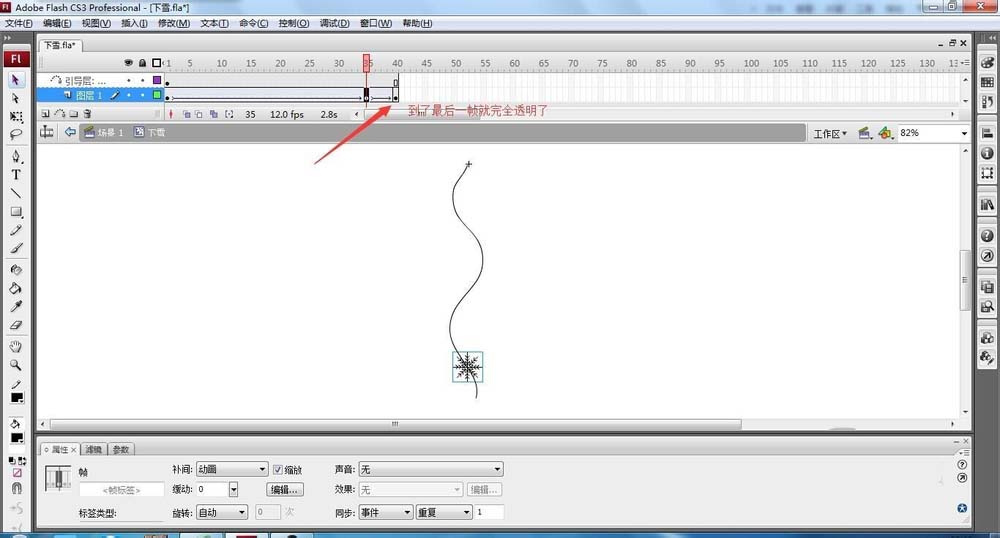Open the 补间 tween type dropdown
Viewport: 1000px width, 538px height.
pos(232,469)
